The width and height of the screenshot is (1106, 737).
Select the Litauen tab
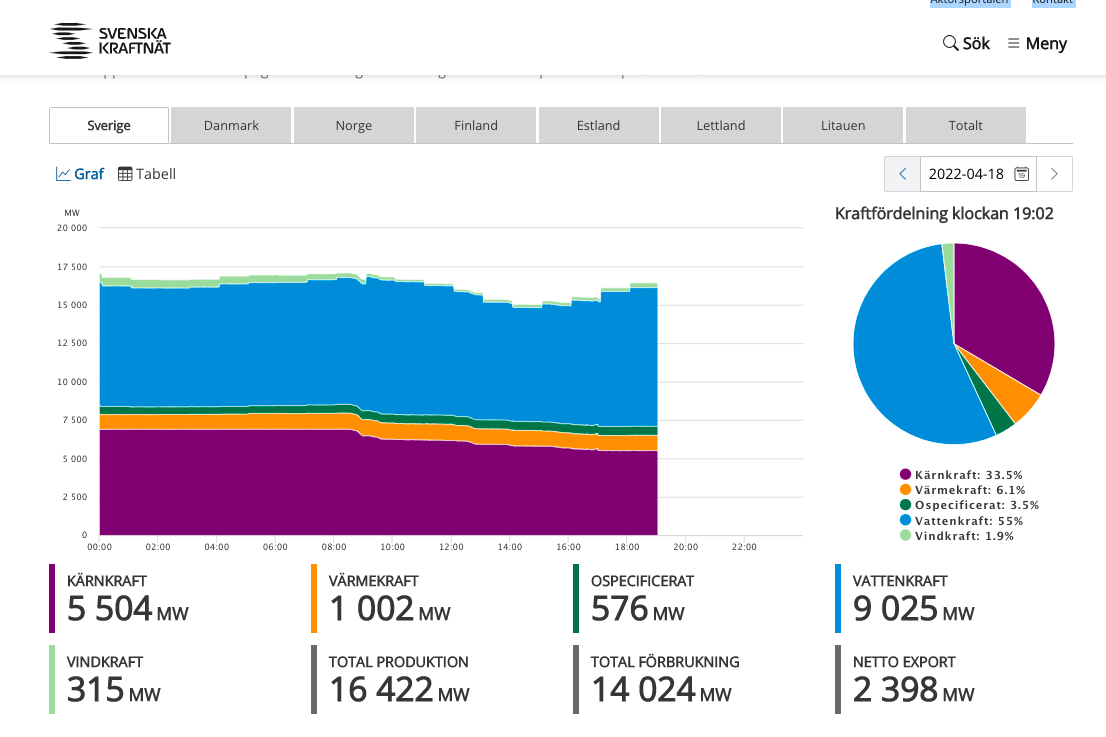pos(843,126)
